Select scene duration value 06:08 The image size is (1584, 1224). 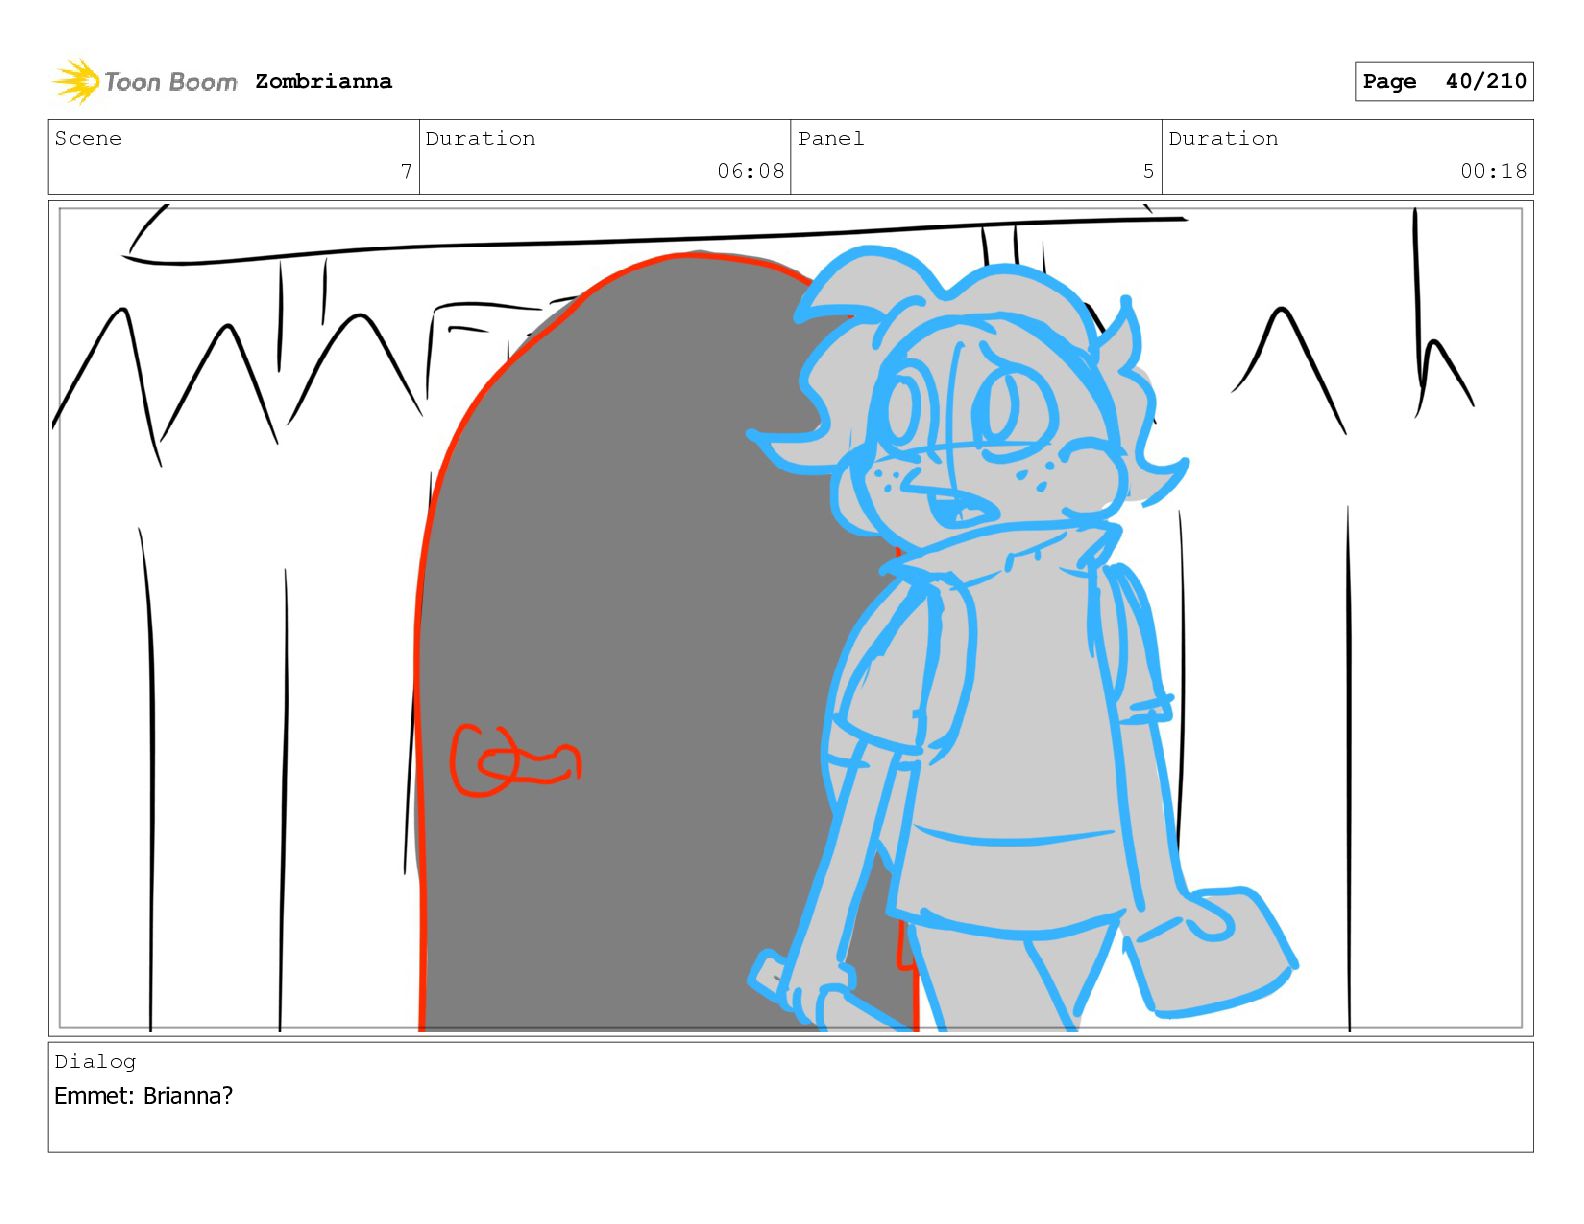(x=751, y=172)
